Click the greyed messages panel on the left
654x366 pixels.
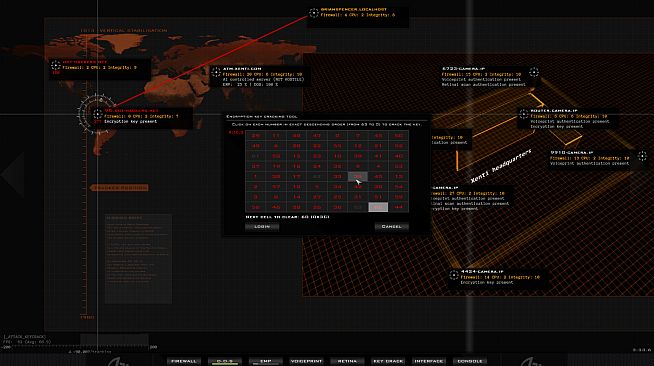click(x=138, y=258)
